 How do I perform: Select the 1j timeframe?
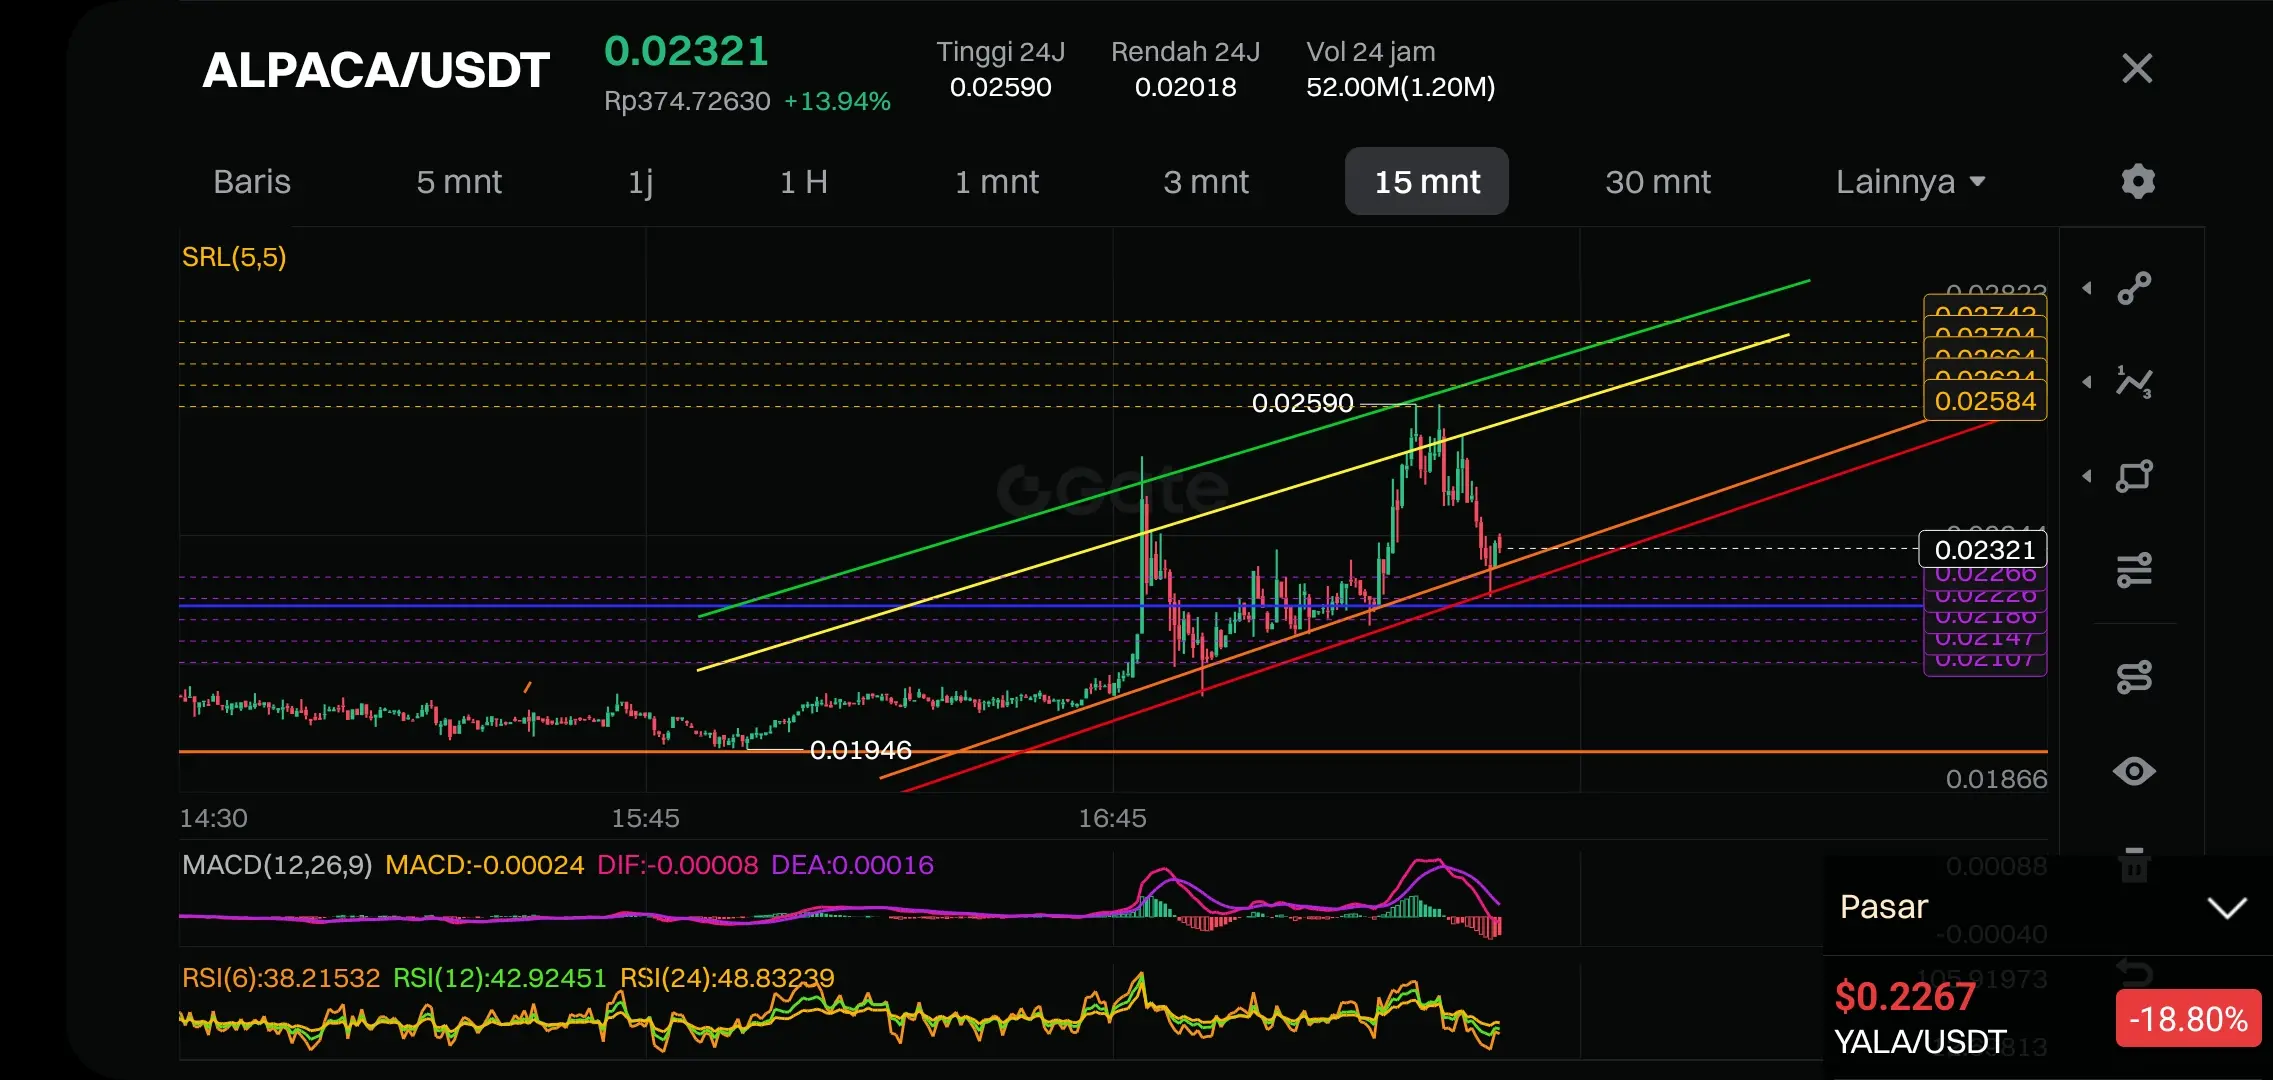tap(641, 182)
